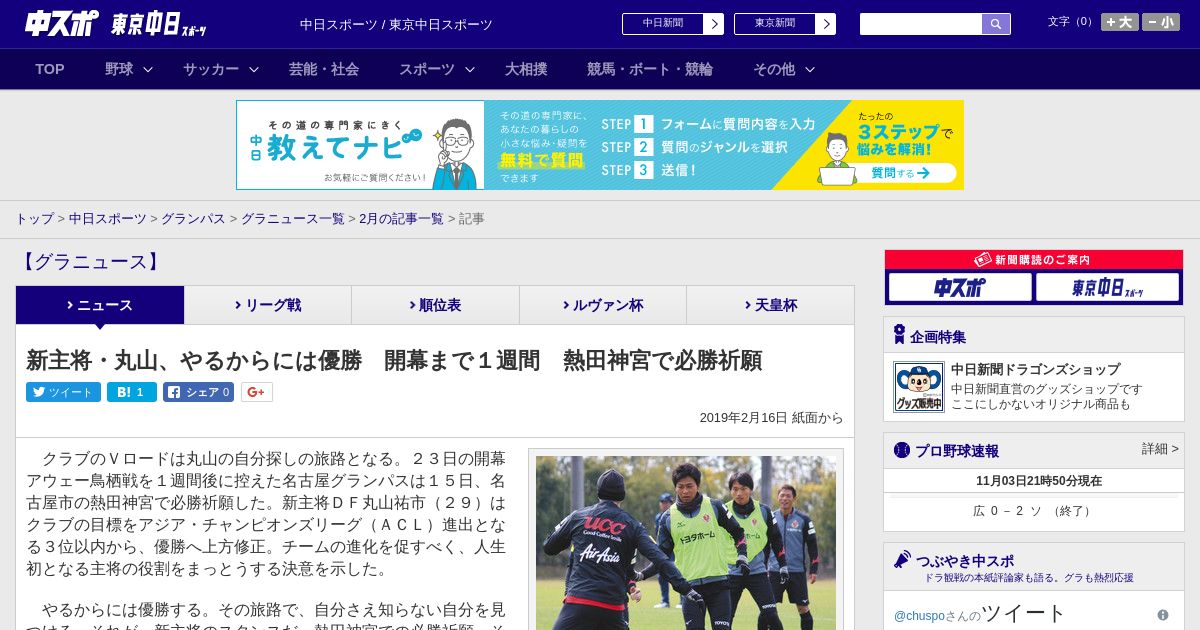Share article with Twitter ツイート button

click(x=63, y=392)
